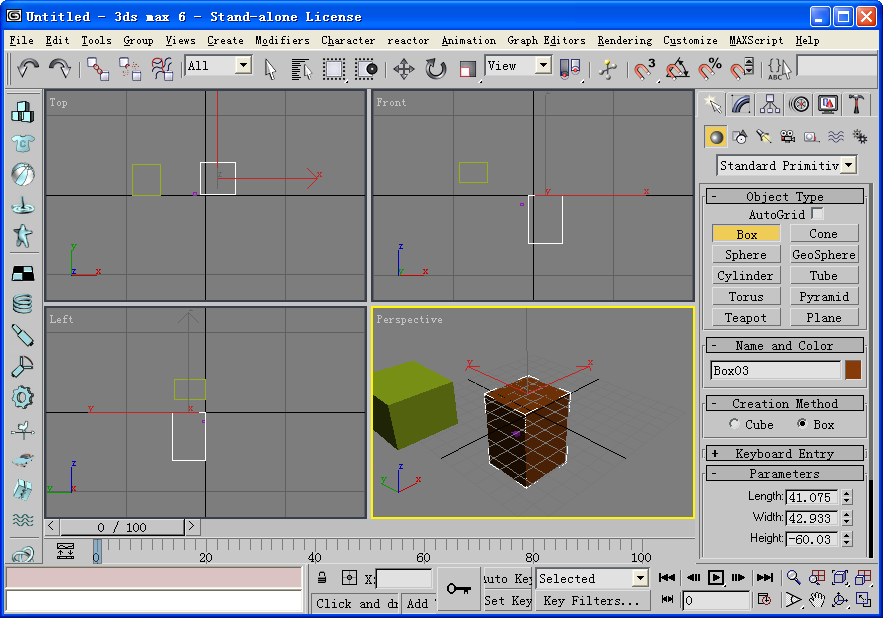
Task: Collapse the Name and Color rollout
Action: point(784,345)
